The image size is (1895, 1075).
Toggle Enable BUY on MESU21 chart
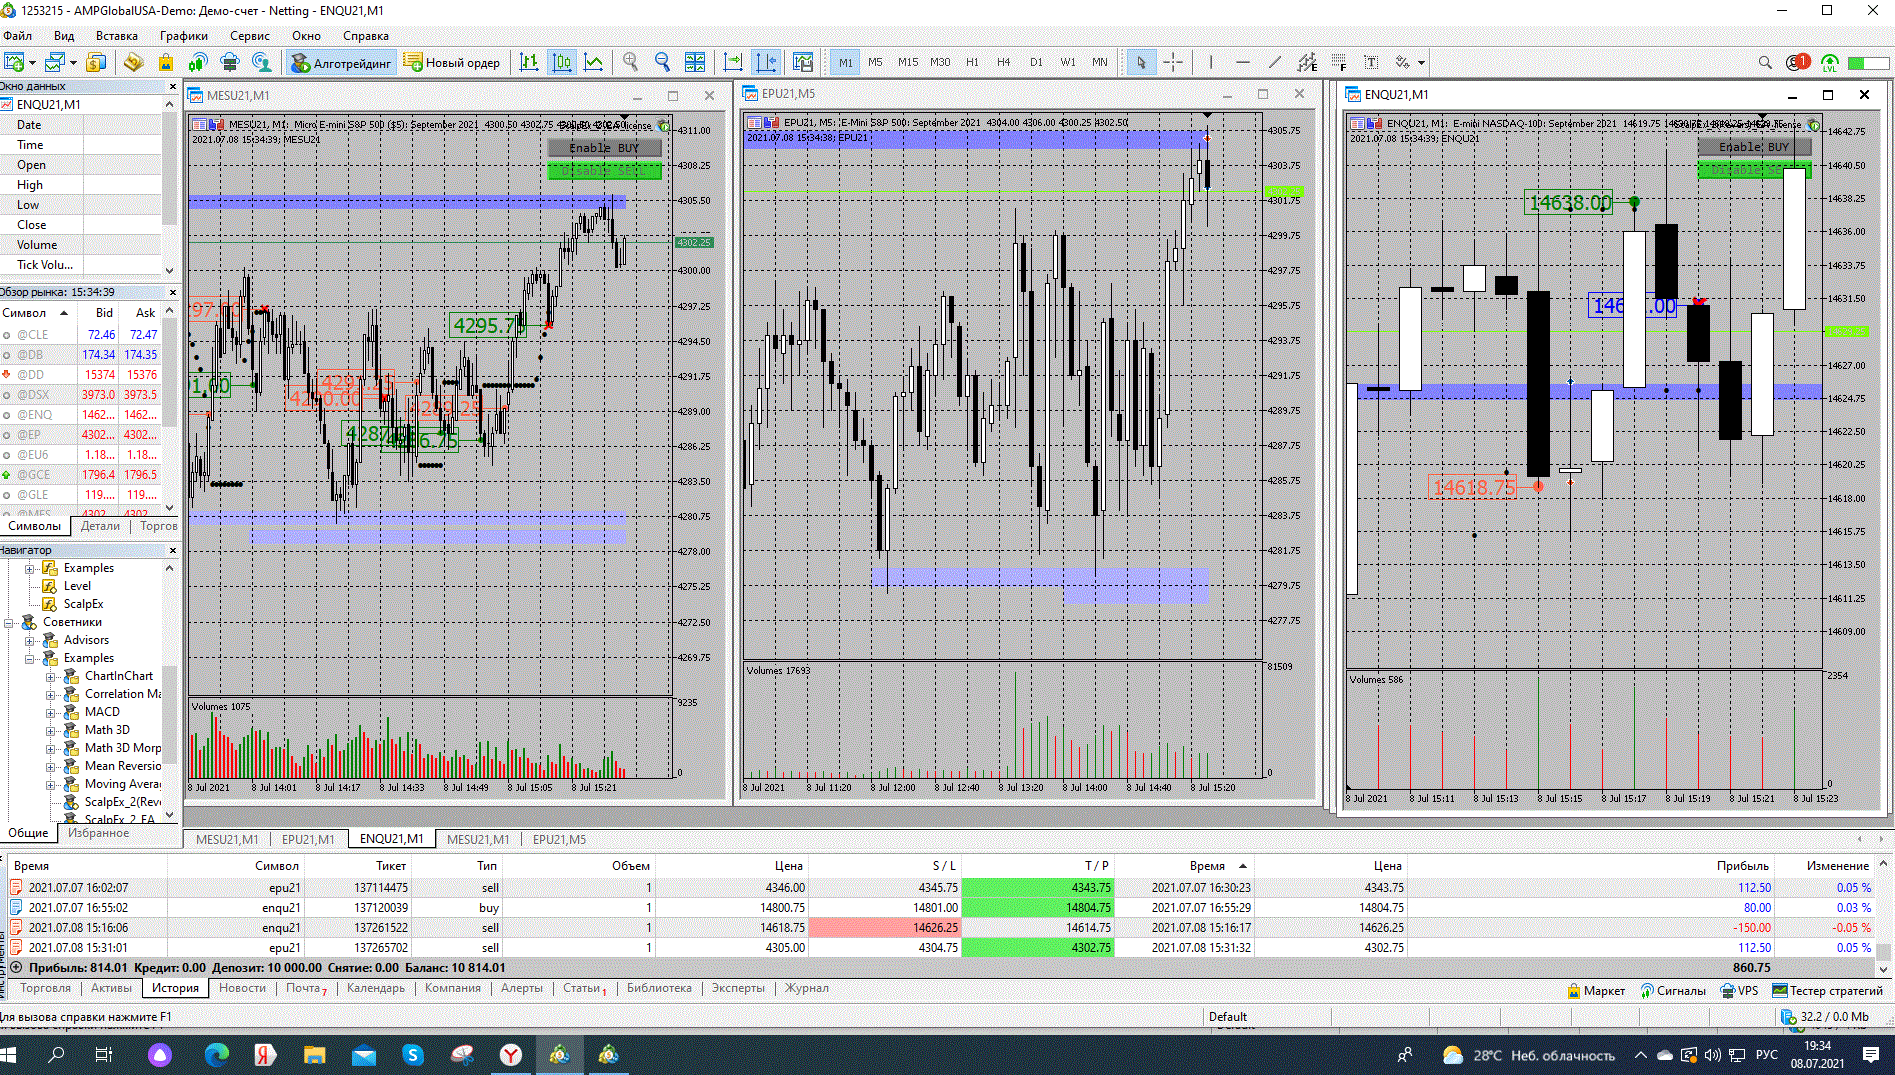(604, 148)
